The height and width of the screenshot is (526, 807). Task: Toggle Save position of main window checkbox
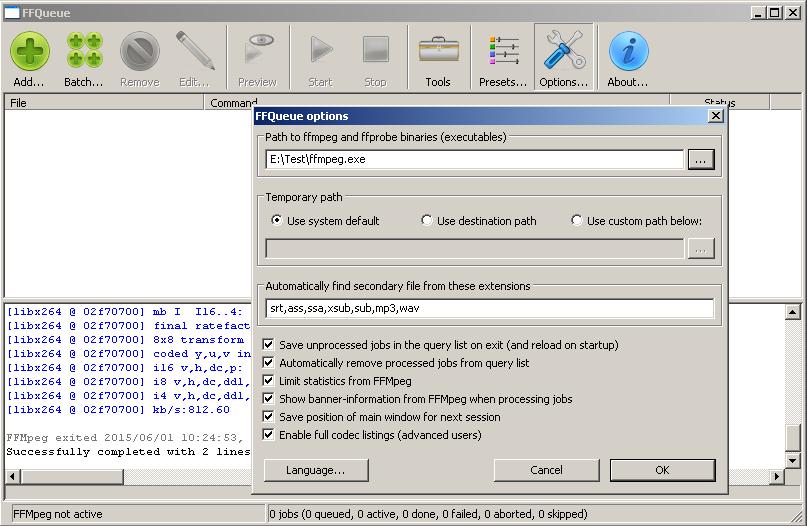point(268,416)
